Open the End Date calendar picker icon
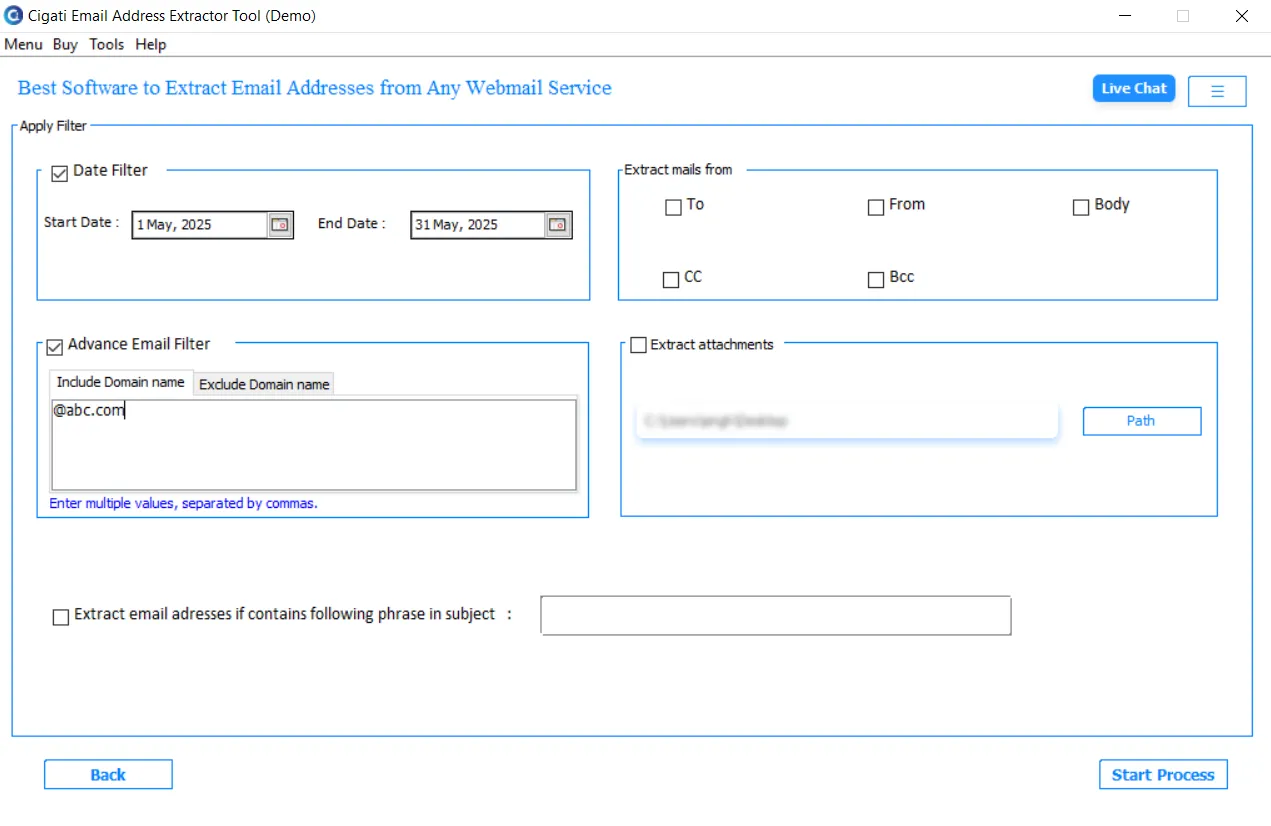Image resolution: width=1271 pixels, height=826 pixels. tap(558, 225)
